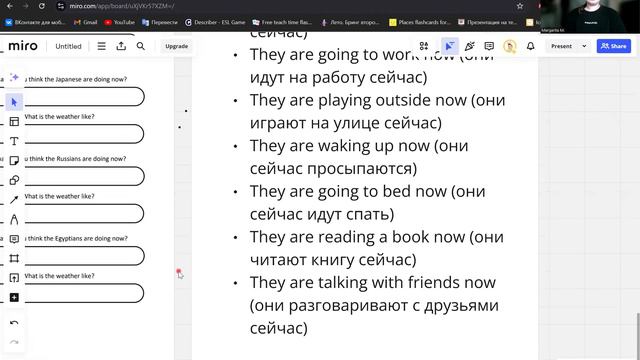Focus the miro.com address bar
This screenshot has height=360, width=640.
tap(286, 6)
